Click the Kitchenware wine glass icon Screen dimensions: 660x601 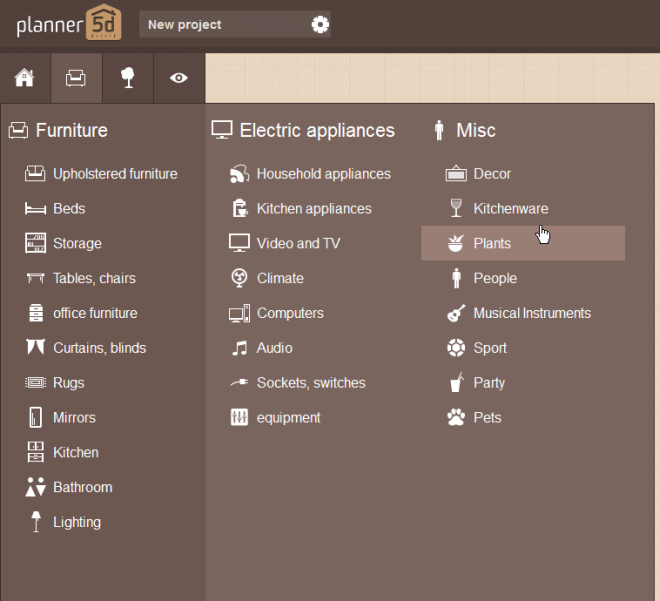point(456,208)
